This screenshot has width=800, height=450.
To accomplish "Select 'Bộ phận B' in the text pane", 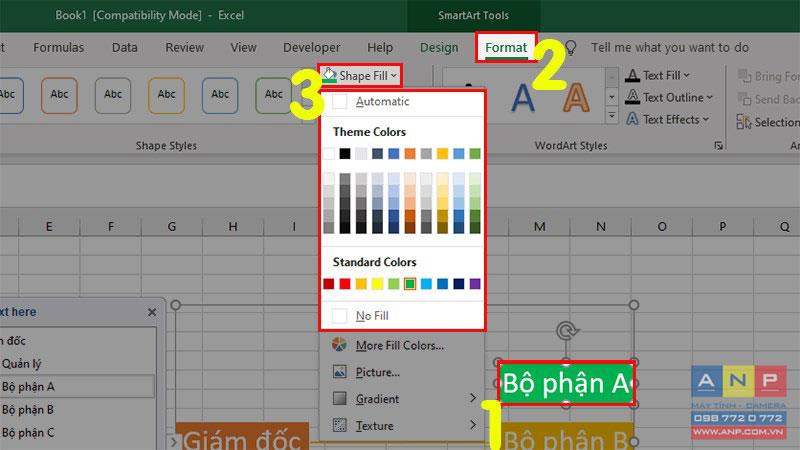I will [28, 410].
